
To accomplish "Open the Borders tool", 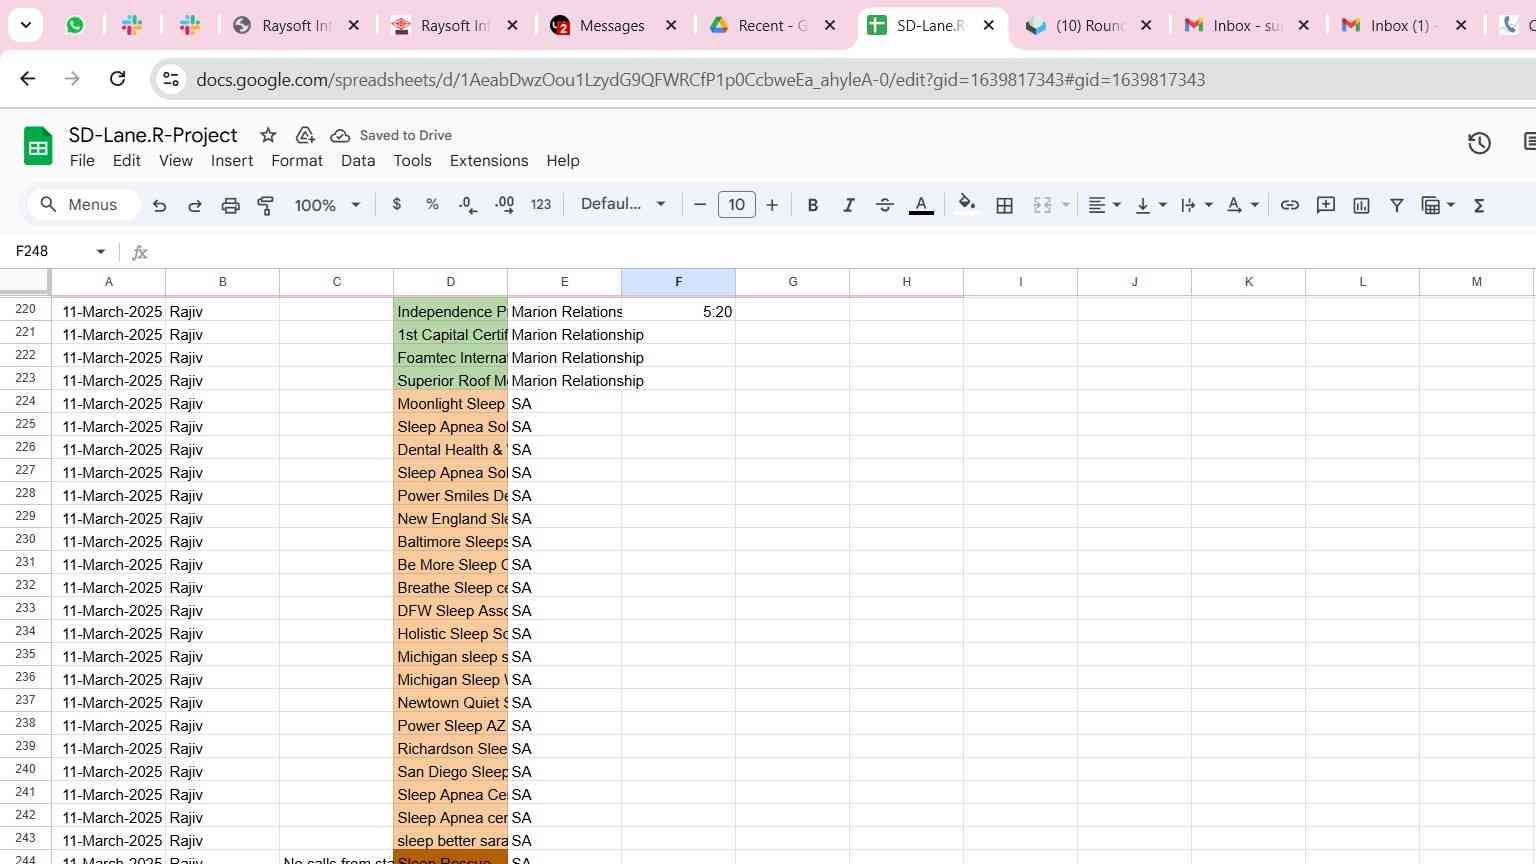I will click(1005, 205).
